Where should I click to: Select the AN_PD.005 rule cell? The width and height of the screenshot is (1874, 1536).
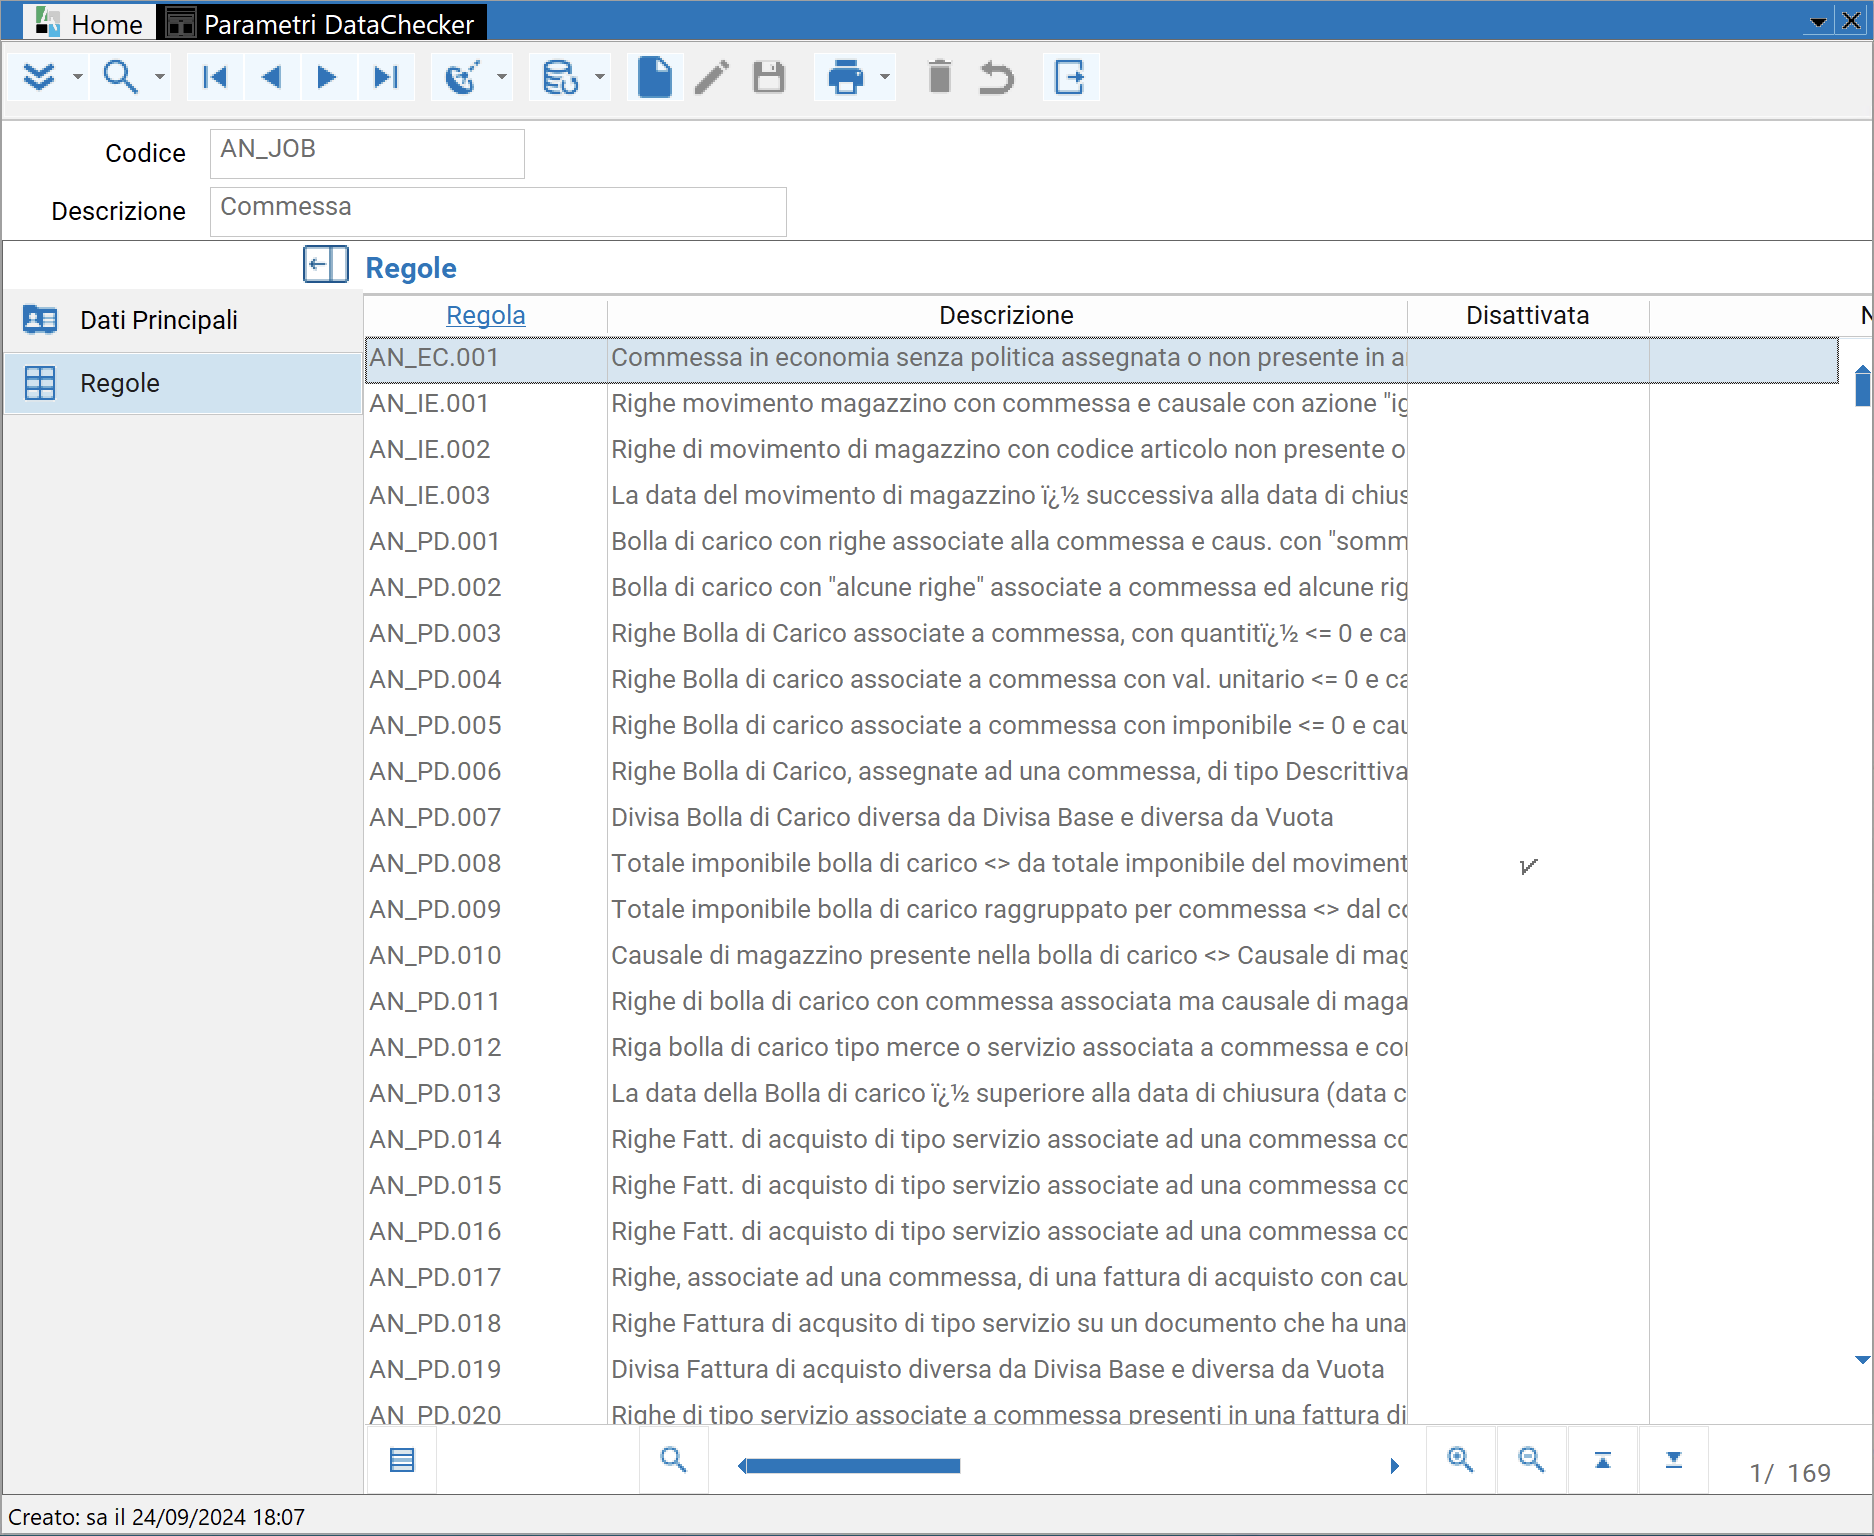click(486, 726)
